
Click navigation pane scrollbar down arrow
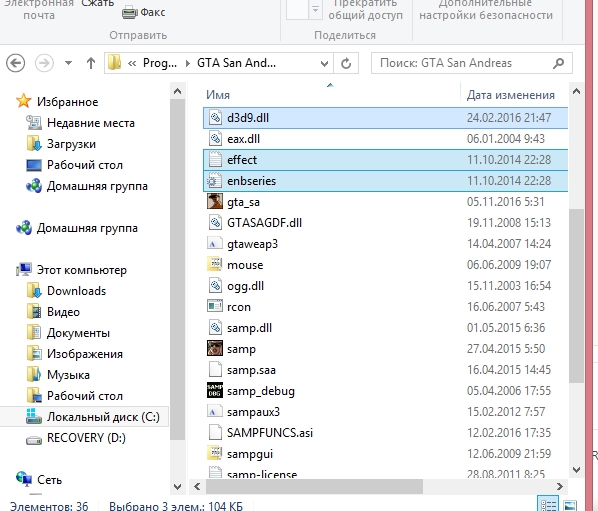177,487
